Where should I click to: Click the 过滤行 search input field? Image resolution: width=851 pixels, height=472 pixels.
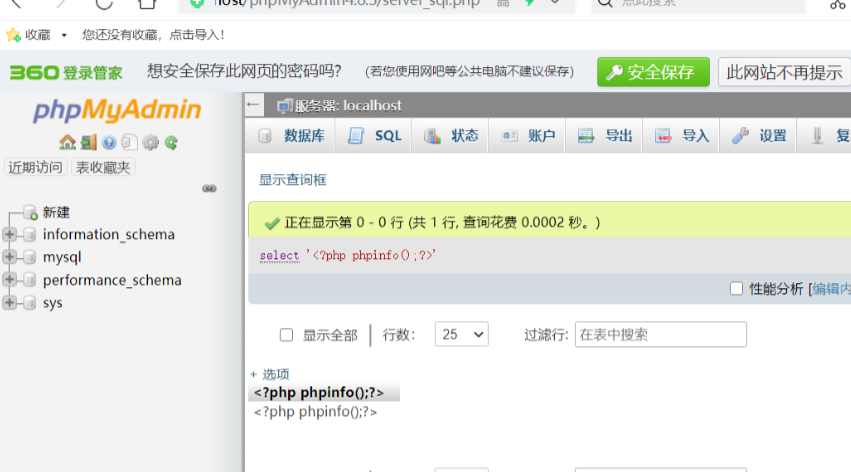[x=661, y=334]
